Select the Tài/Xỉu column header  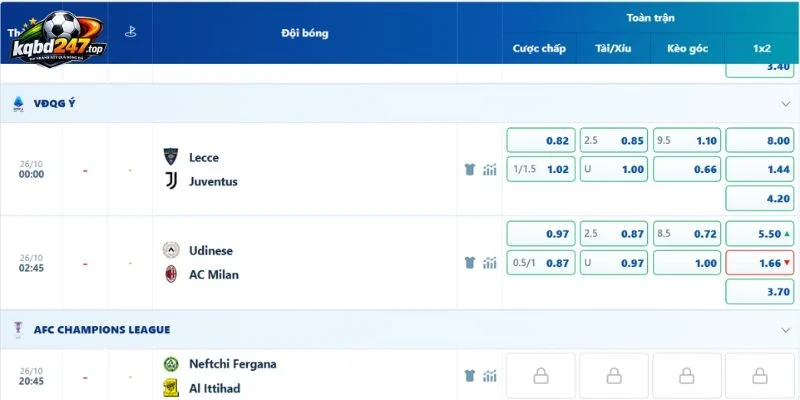tap(613, 48)
